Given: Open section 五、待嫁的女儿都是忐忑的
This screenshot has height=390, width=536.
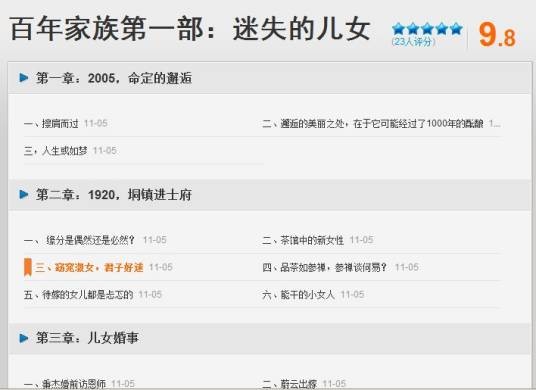Looking at the screenshot, I should tap(78, 295).
